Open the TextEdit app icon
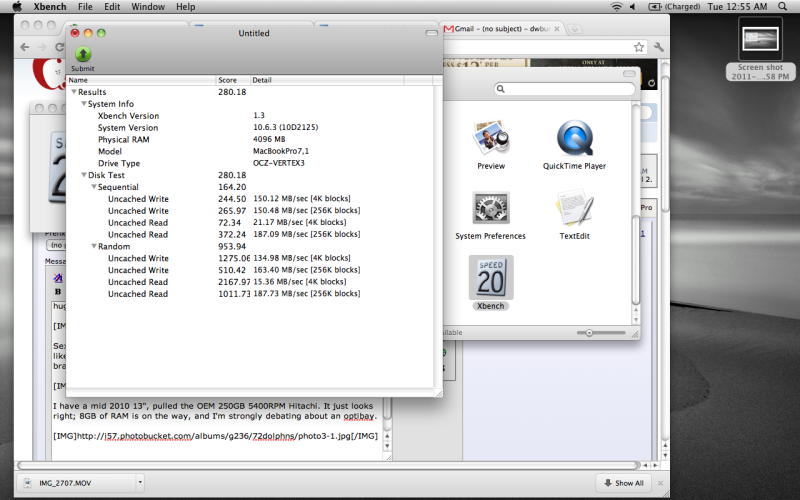Viewport: 800px width, 500px height. [574, 208]
